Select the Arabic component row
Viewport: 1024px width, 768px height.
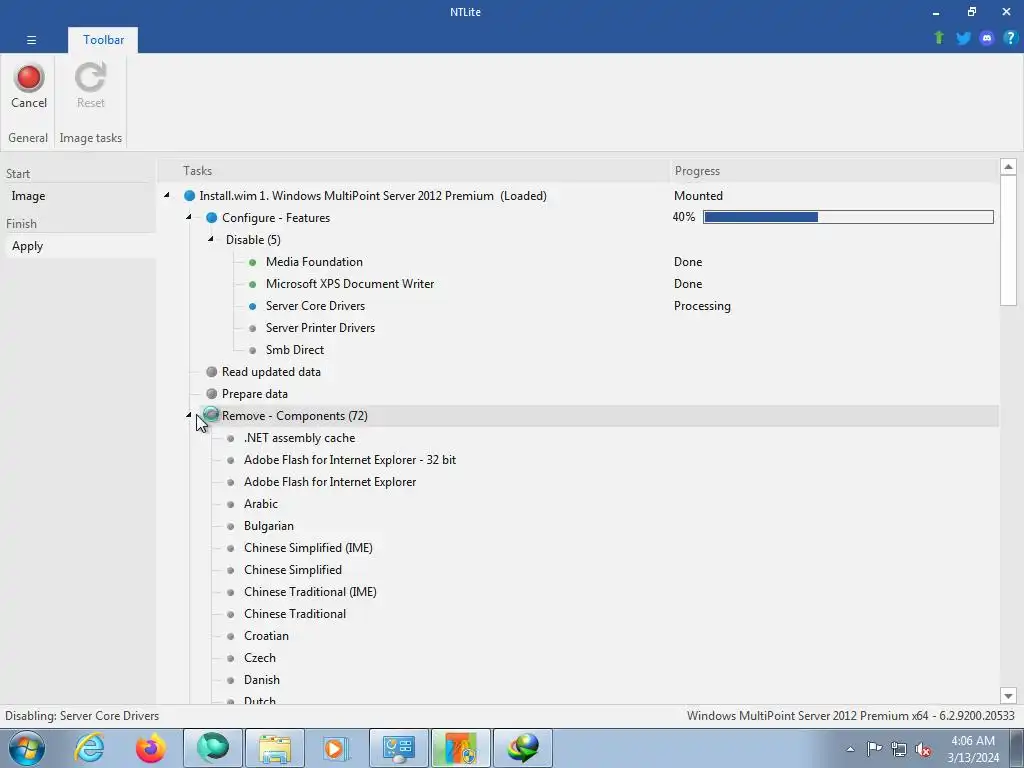coord(261,504)
